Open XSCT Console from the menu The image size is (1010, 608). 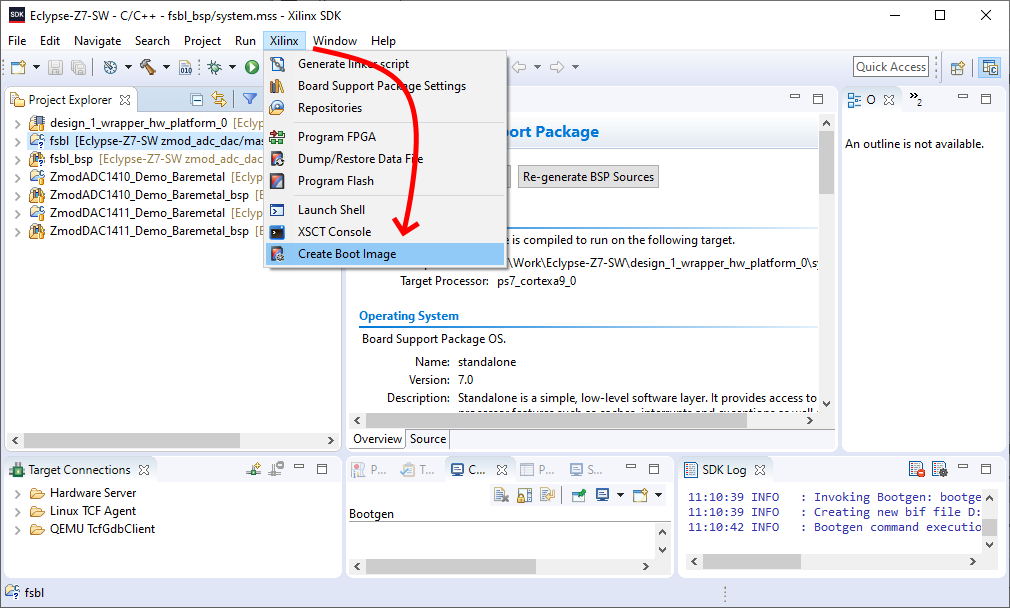coord(385,232)
